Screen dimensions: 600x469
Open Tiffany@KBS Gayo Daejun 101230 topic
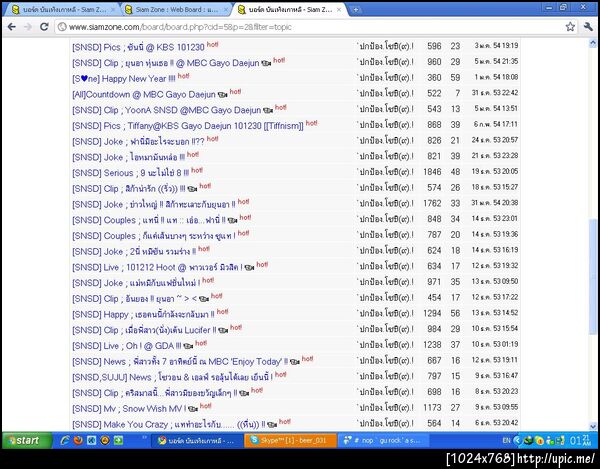(x=188, y=126)
